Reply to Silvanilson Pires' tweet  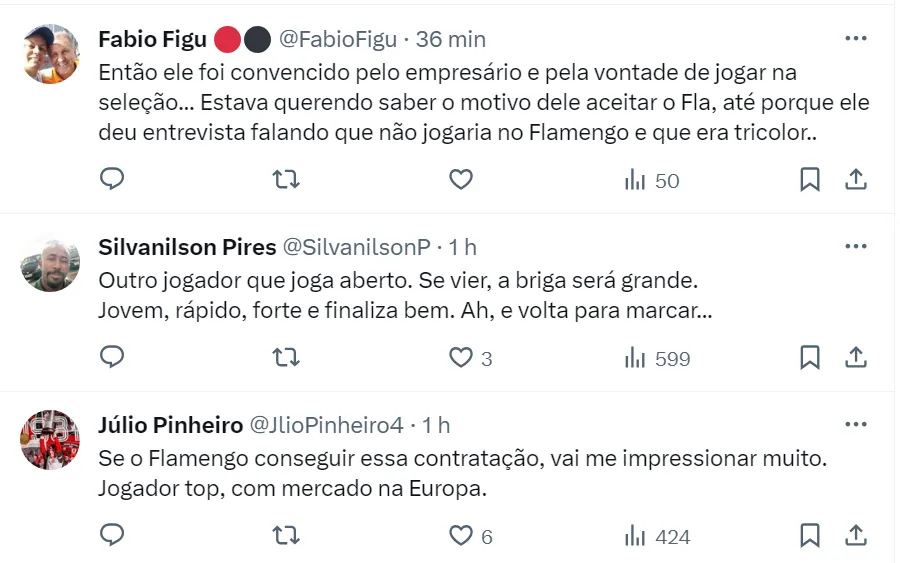tap(113, 358)
